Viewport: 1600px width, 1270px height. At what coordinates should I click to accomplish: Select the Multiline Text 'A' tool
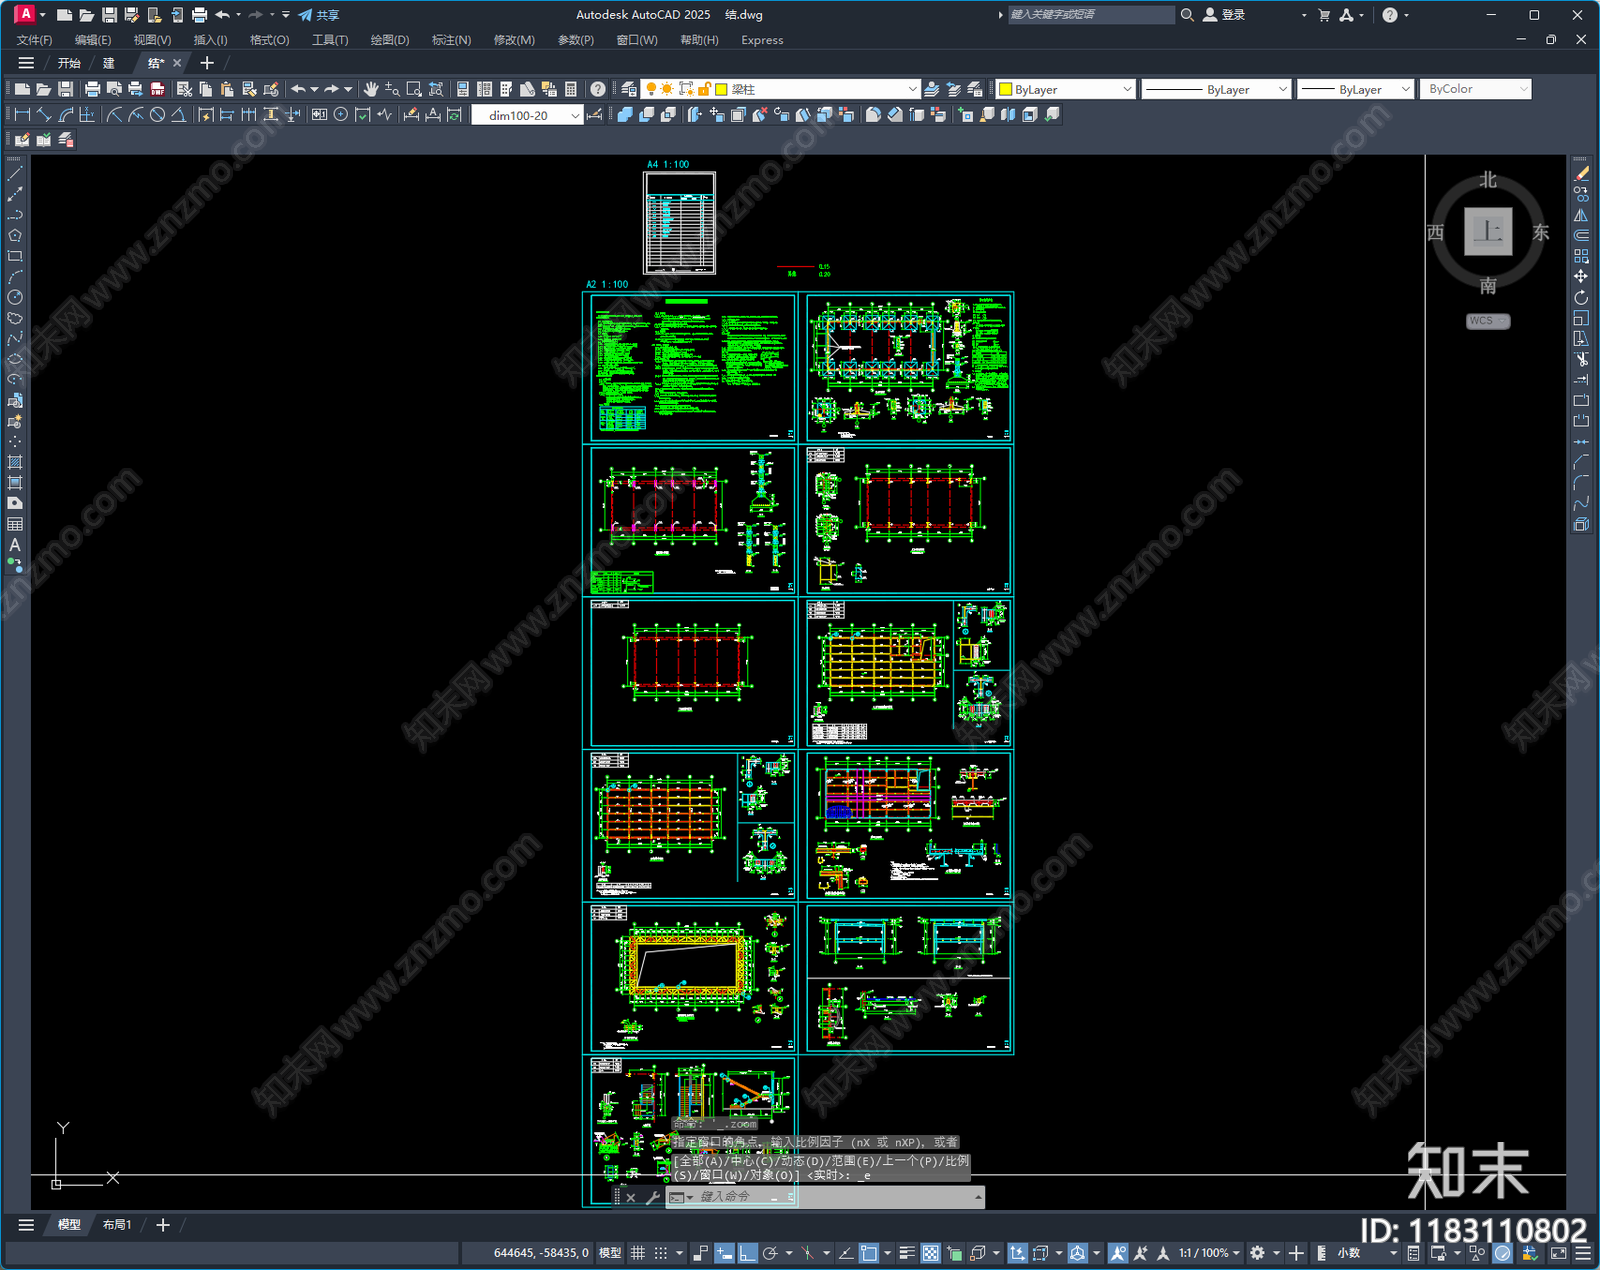coord(15,545)
